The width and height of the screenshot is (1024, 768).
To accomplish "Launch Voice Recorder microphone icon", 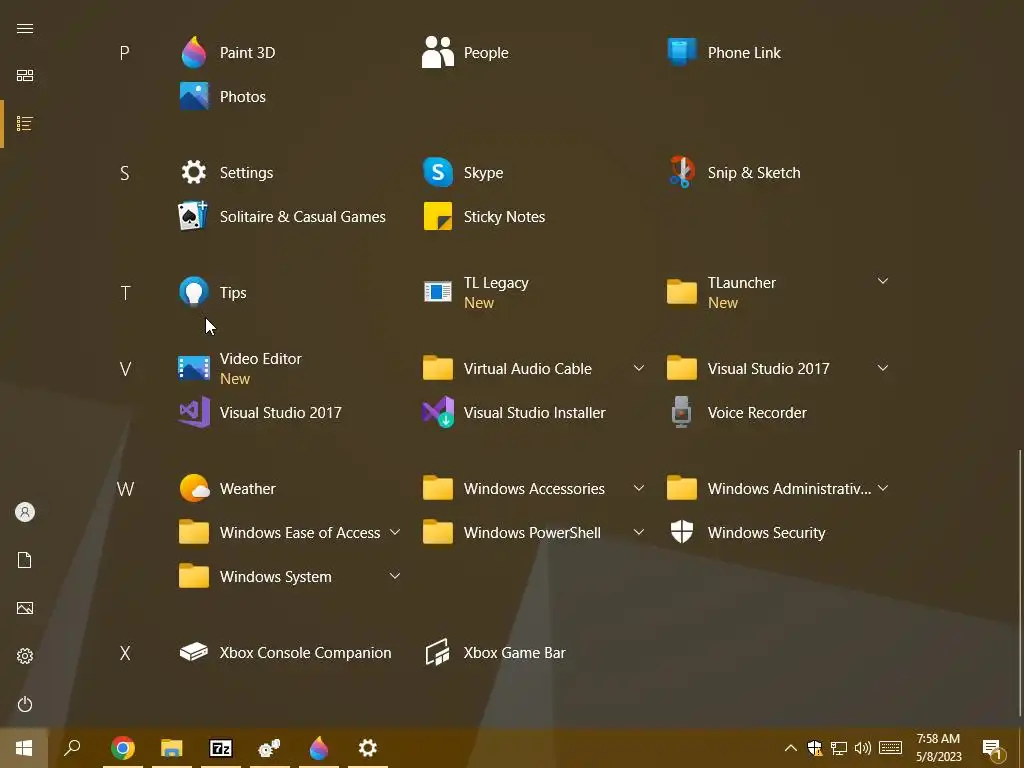I will (681, 412).
